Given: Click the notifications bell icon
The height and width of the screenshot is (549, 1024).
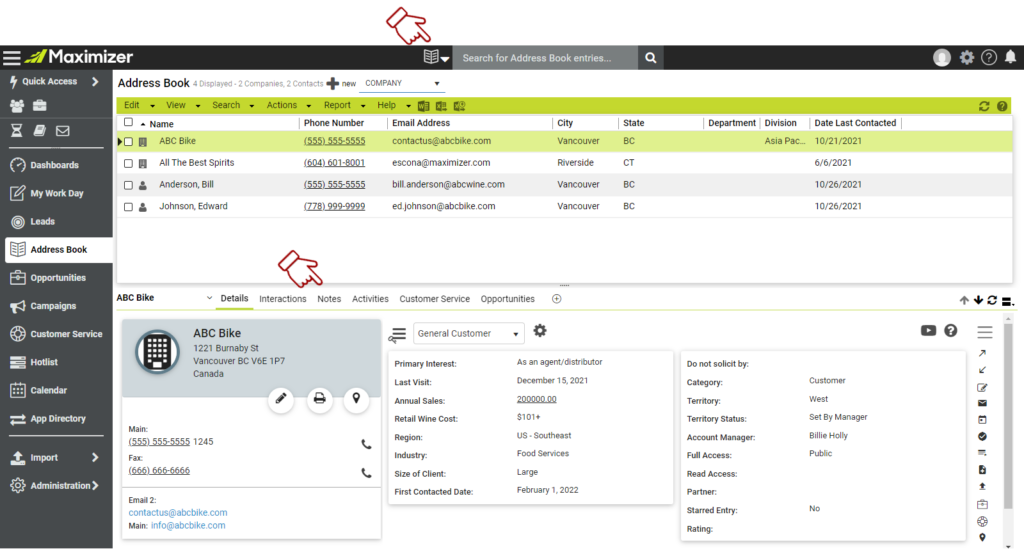Looking at the screenshot, I should tap(1010, 58).
